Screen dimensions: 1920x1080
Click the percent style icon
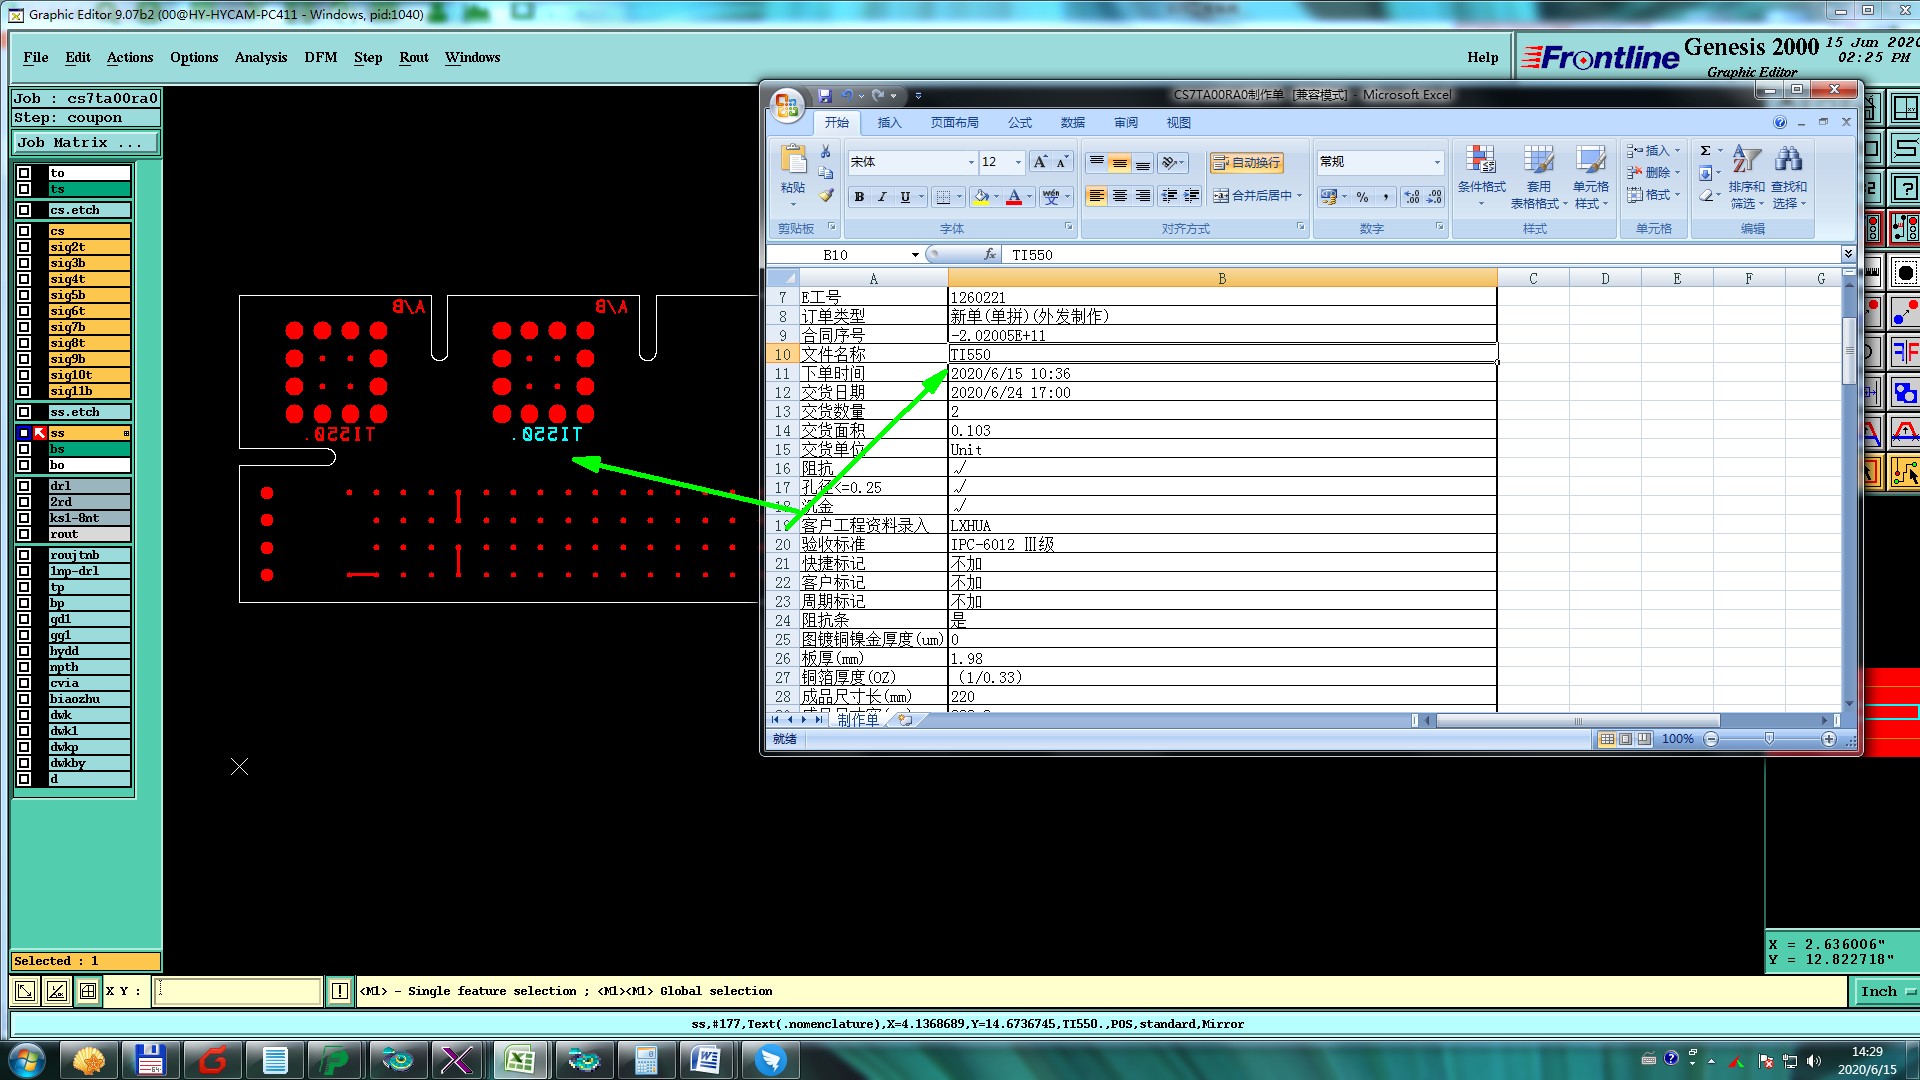(1362, 197)
